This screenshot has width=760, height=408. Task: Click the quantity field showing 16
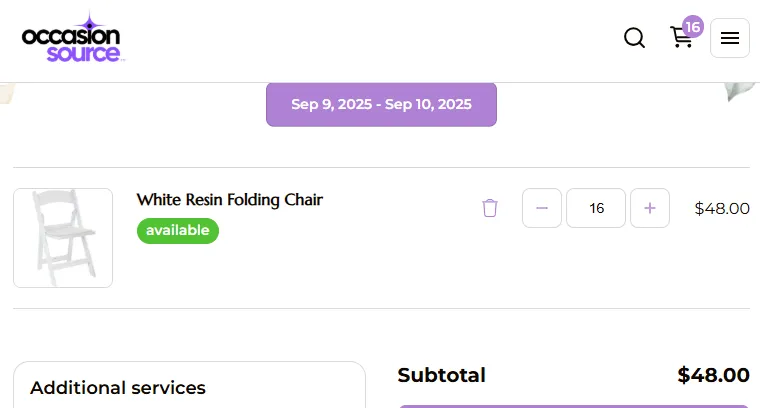[x=596, y=208]
